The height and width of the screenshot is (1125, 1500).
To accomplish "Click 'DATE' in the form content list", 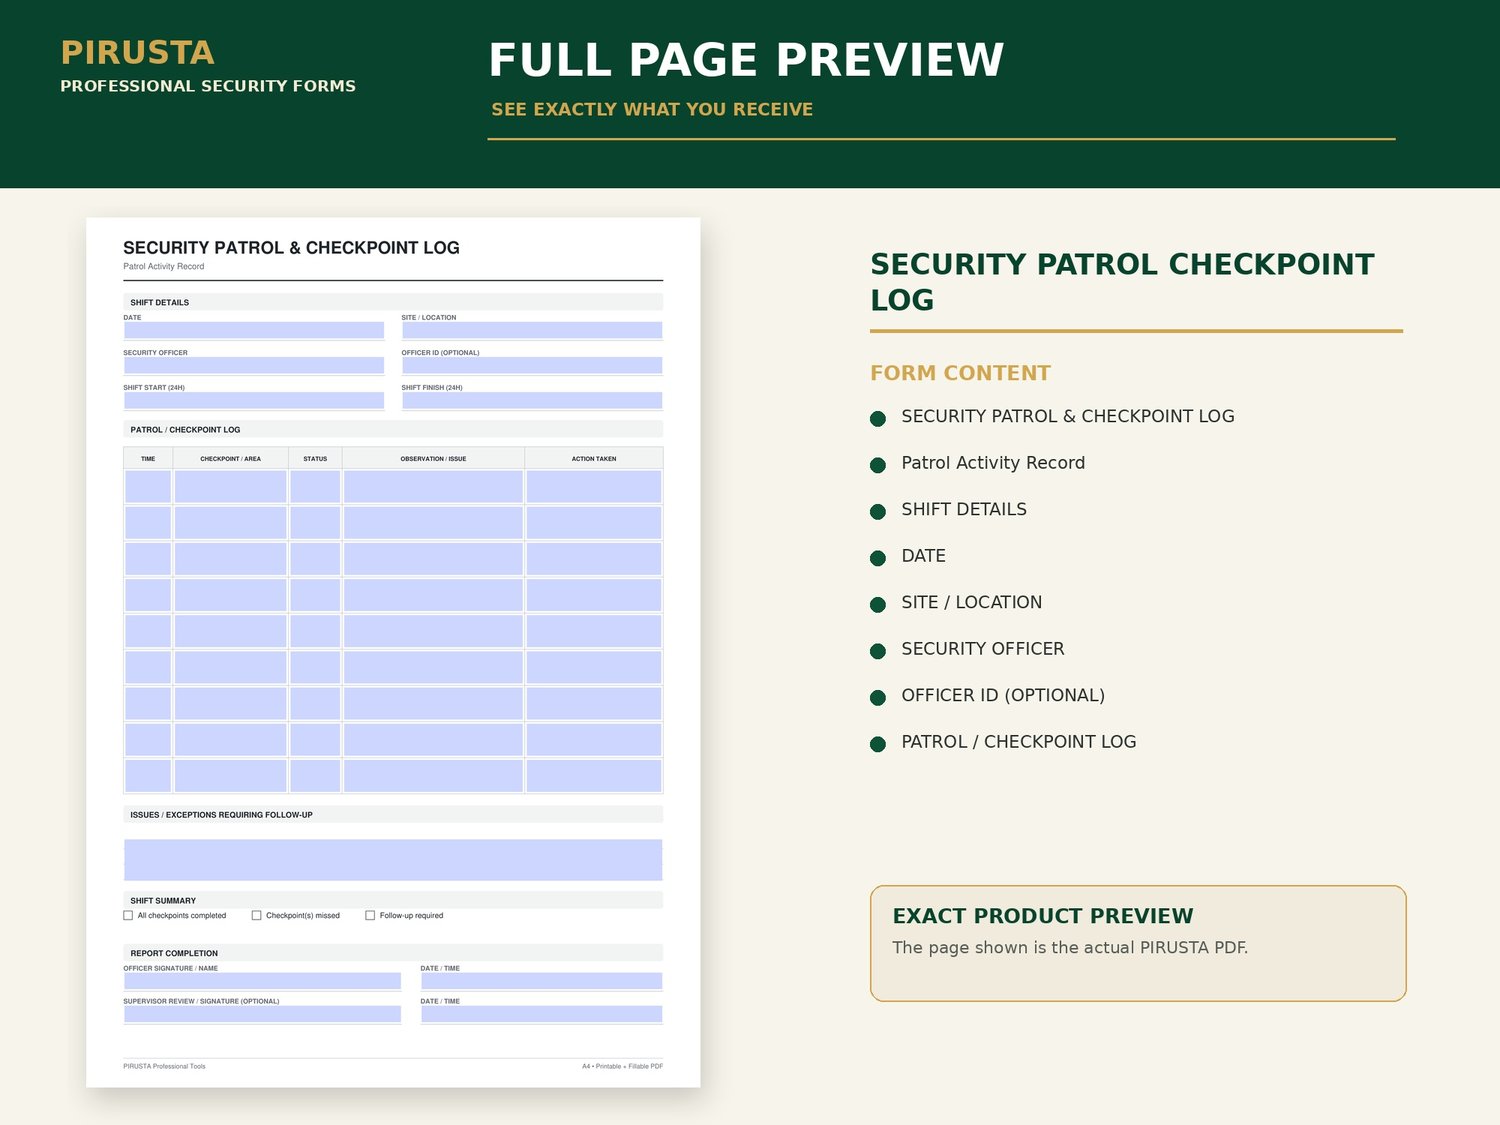I will [923, 556].
